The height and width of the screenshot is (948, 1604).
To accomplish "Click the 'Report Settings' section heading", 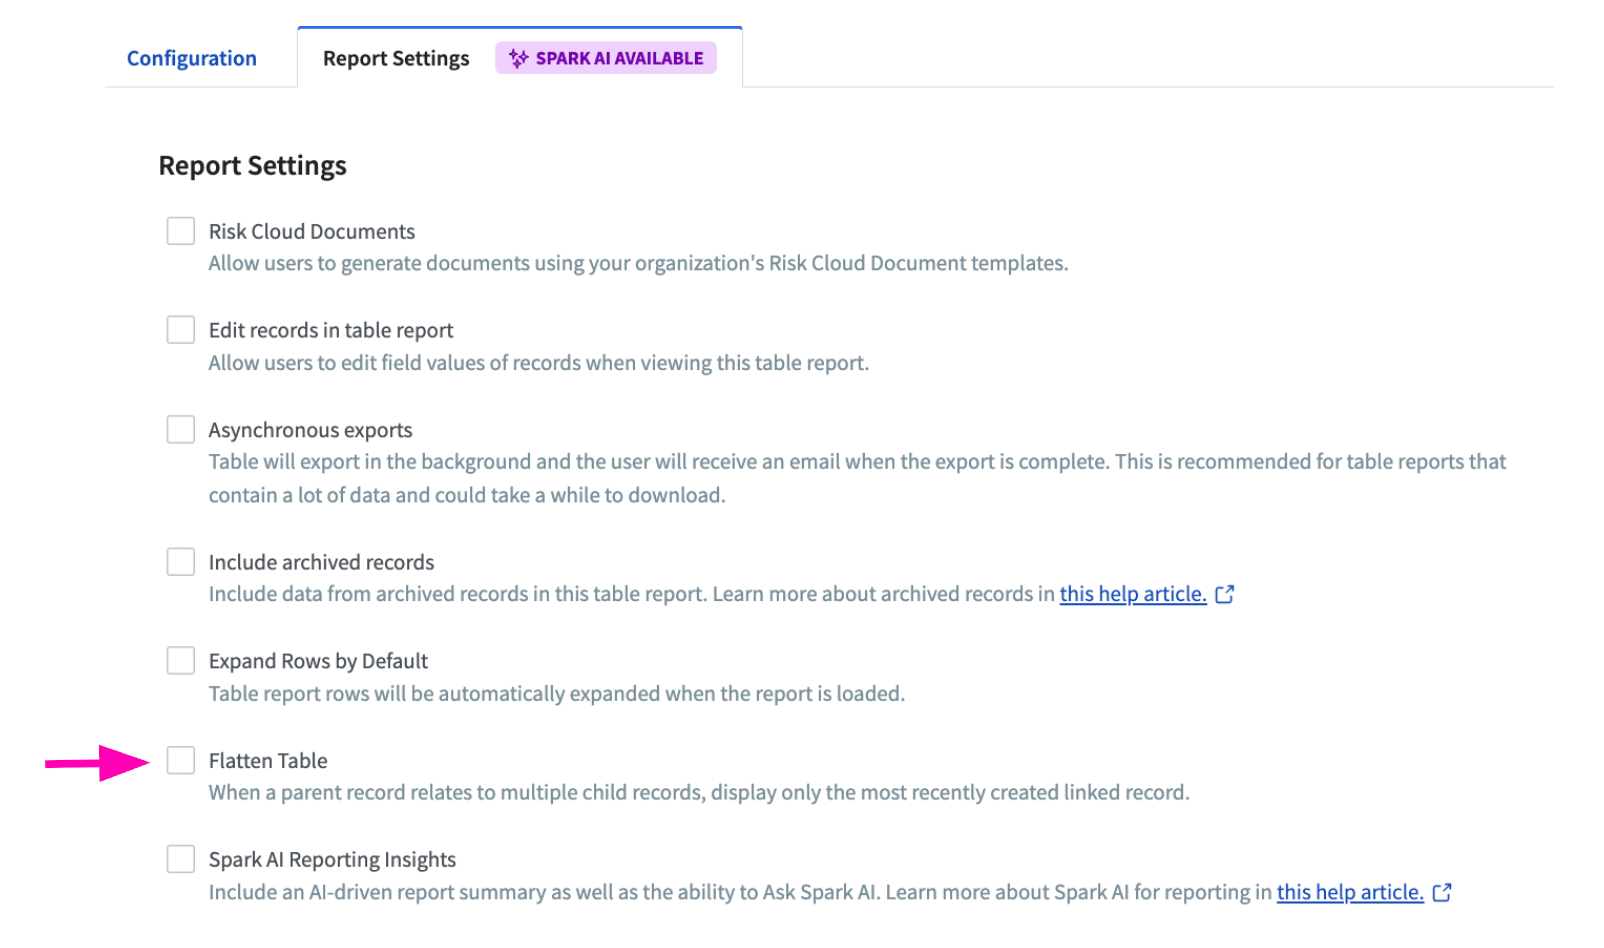I will coord(252,166).
